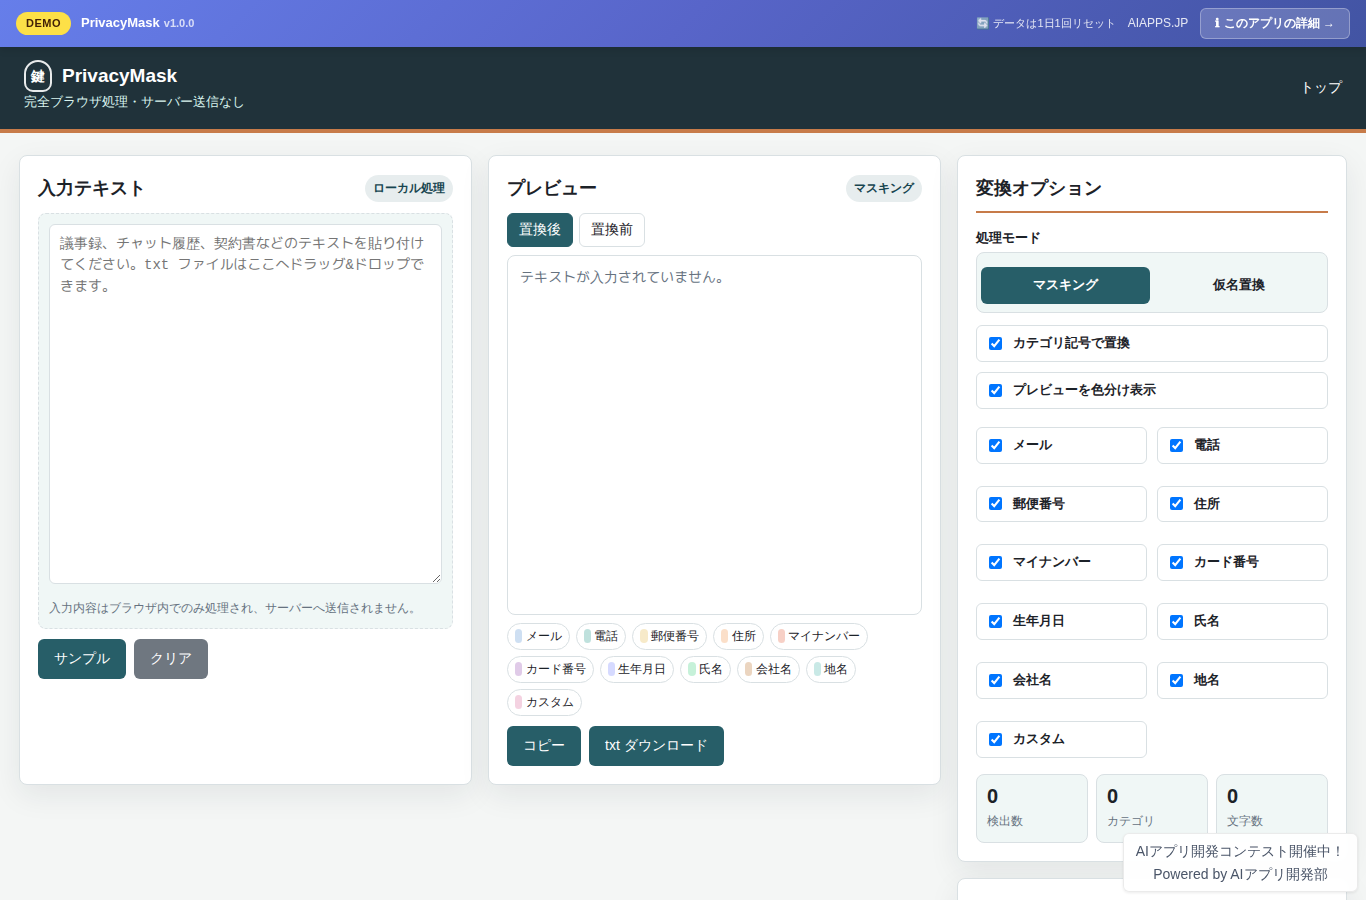The height and width of the screenshot is (900, 1366).
Task: Click the カード番号 legend color chip
Action: pyautogui.click(x=550, y=669)
